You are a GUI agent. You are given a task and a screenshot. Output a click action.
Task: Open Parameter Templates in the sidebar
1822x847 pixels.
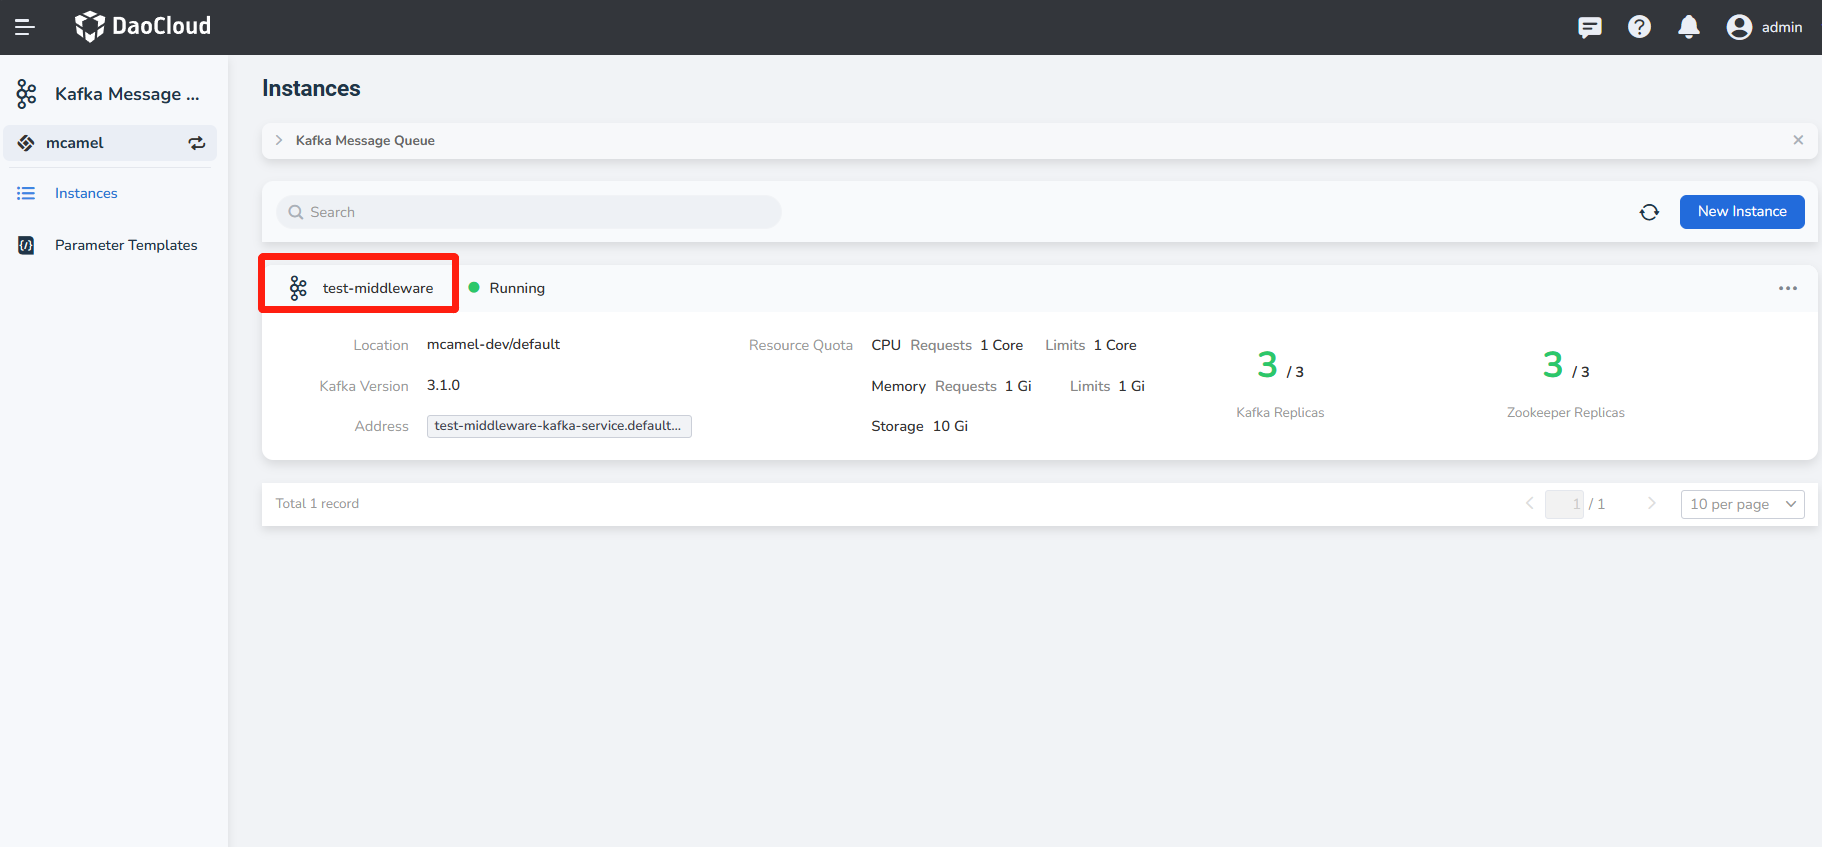[126, 245]
